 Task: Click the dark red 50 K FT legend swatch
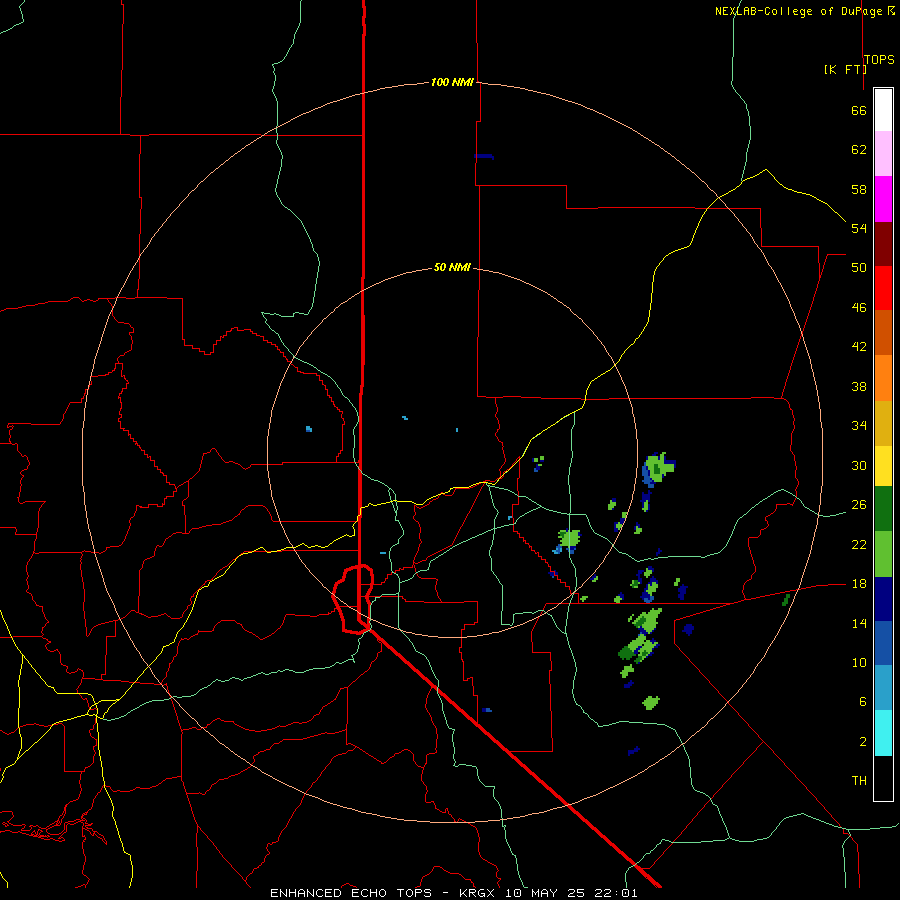(x=883, y=244)
